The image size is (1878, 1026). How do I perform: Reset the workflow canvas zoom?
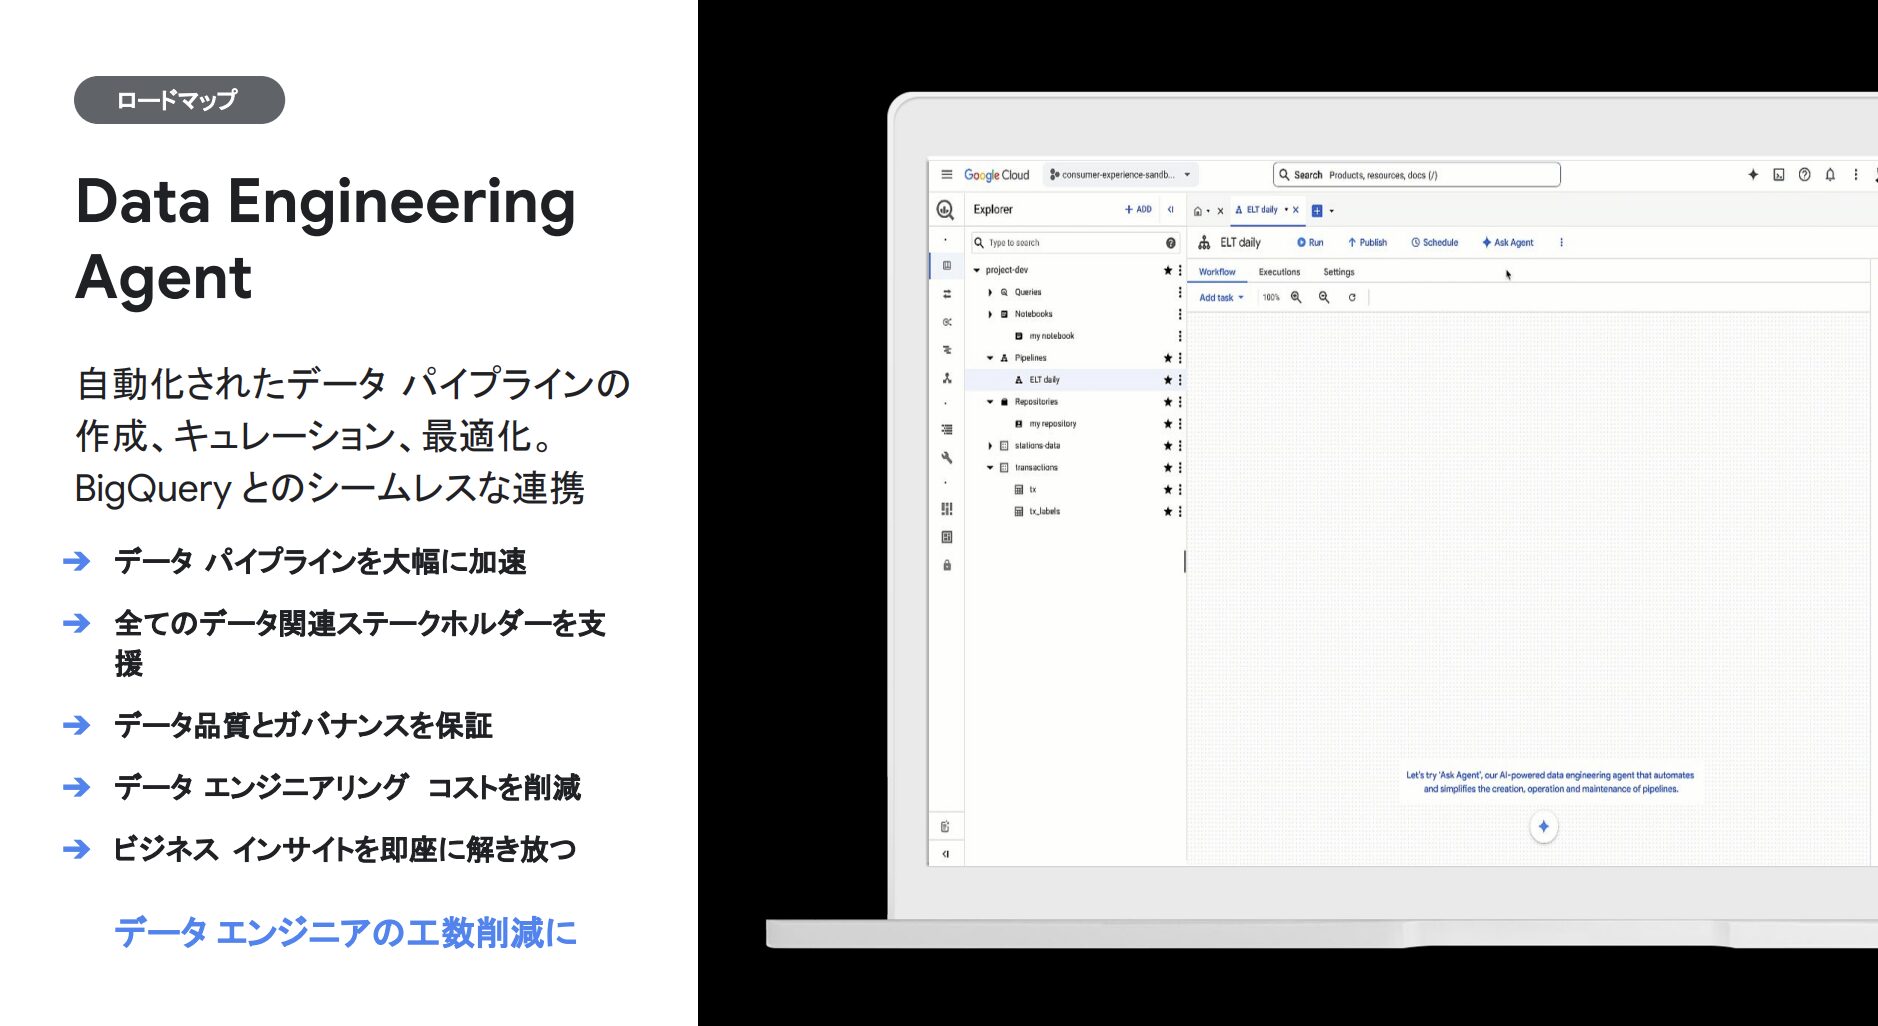(1352, 297)
